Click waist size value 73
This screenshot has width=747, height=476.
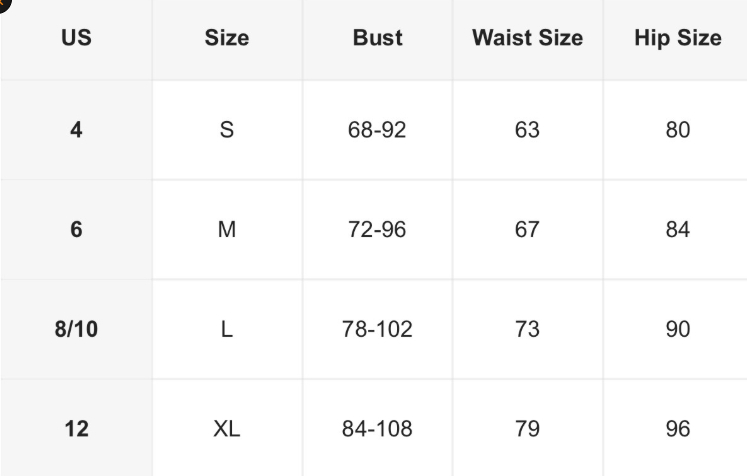coord(527,330)
